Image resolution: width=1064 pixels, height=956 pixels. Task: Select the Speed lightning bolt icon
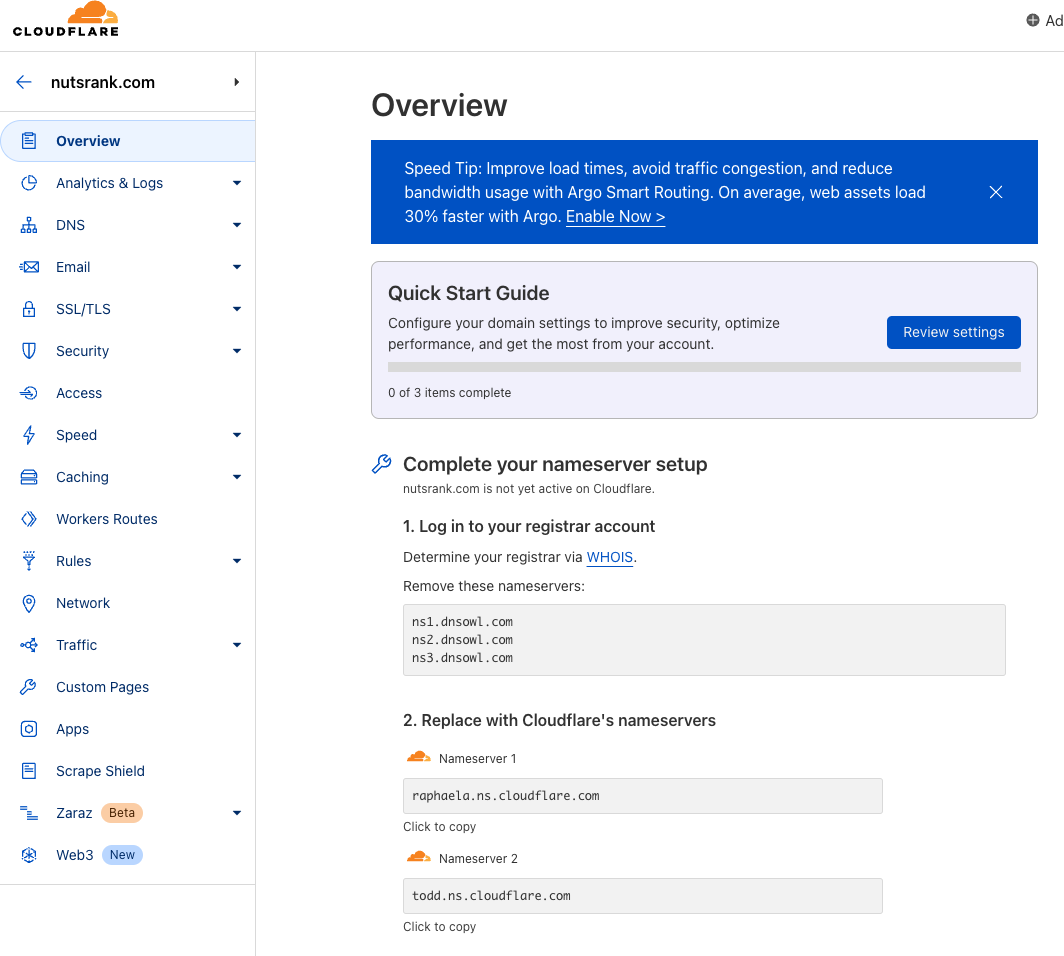pyautogui.click(x=27, y=435)
